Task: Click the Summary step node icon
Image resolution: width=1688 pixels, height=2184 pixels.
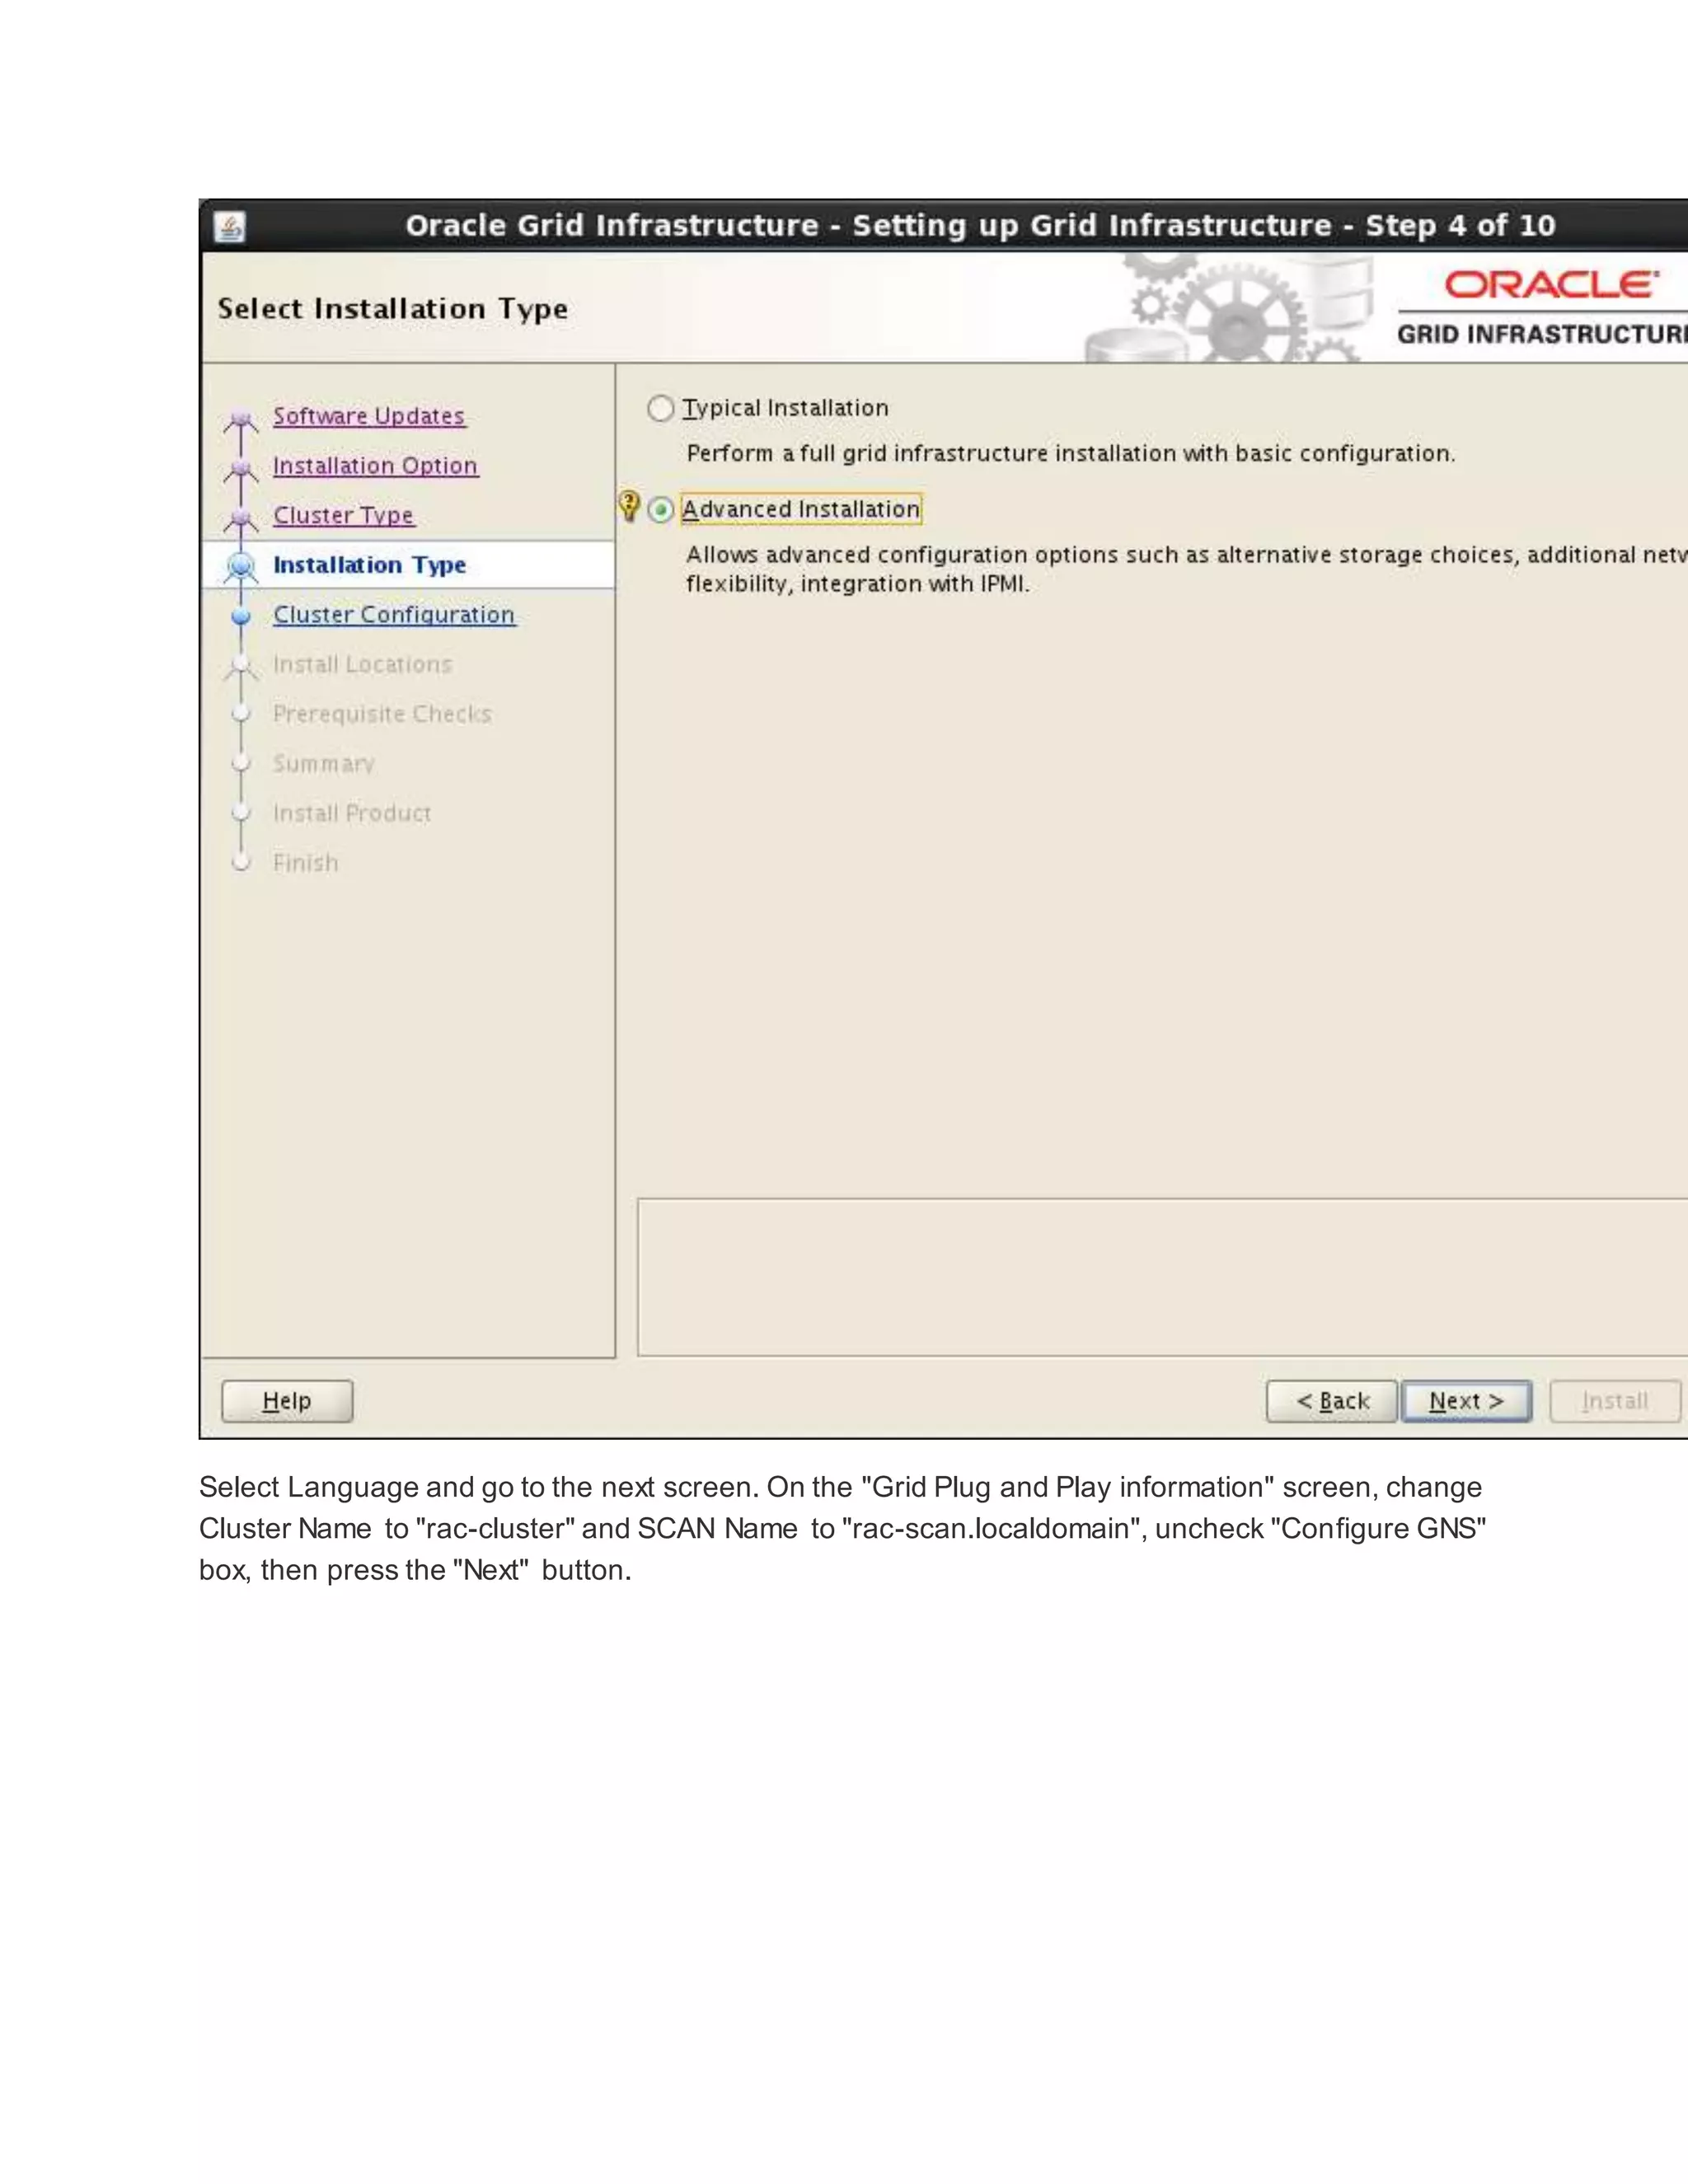Action: [240, 764]
